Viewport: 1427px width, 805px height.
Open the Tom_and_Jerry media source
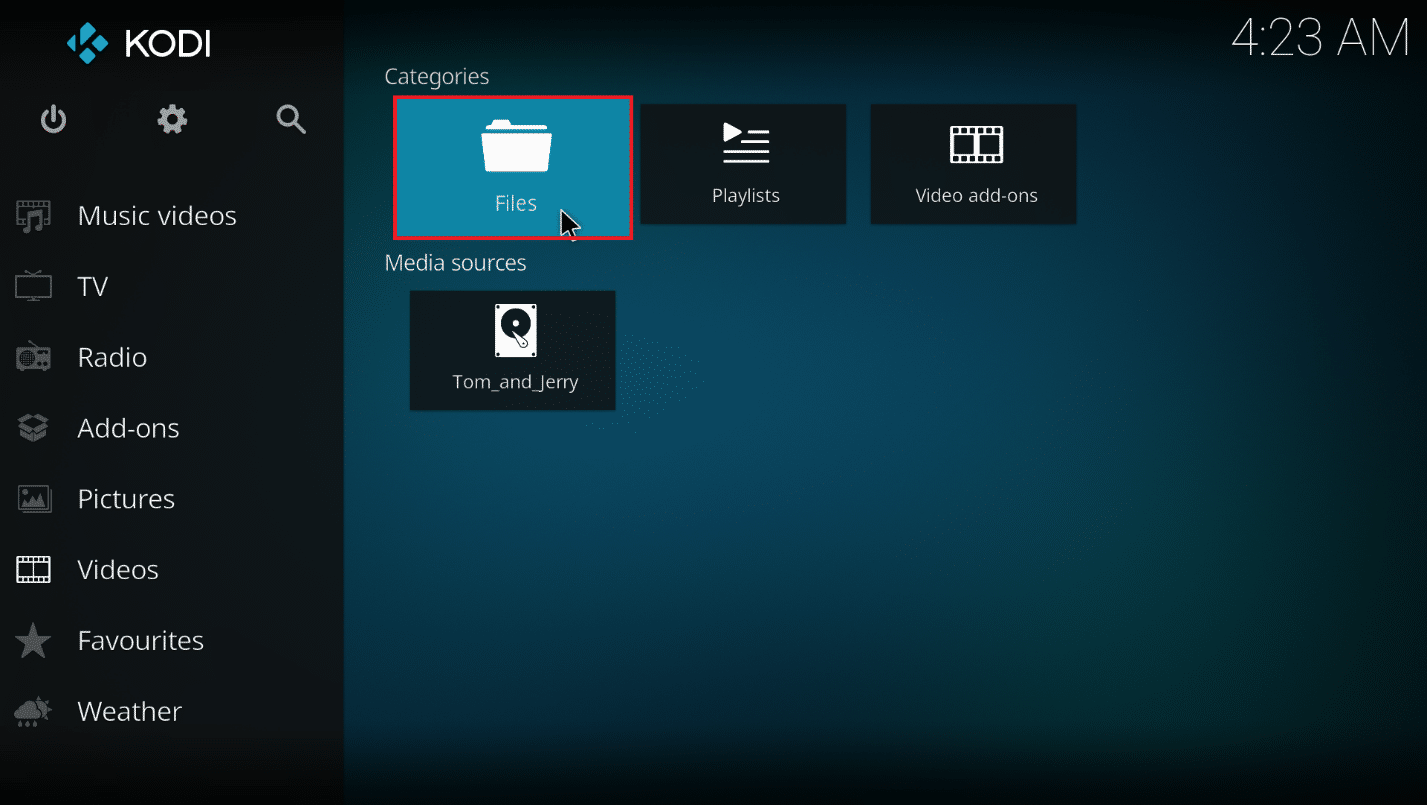(513, 350)
